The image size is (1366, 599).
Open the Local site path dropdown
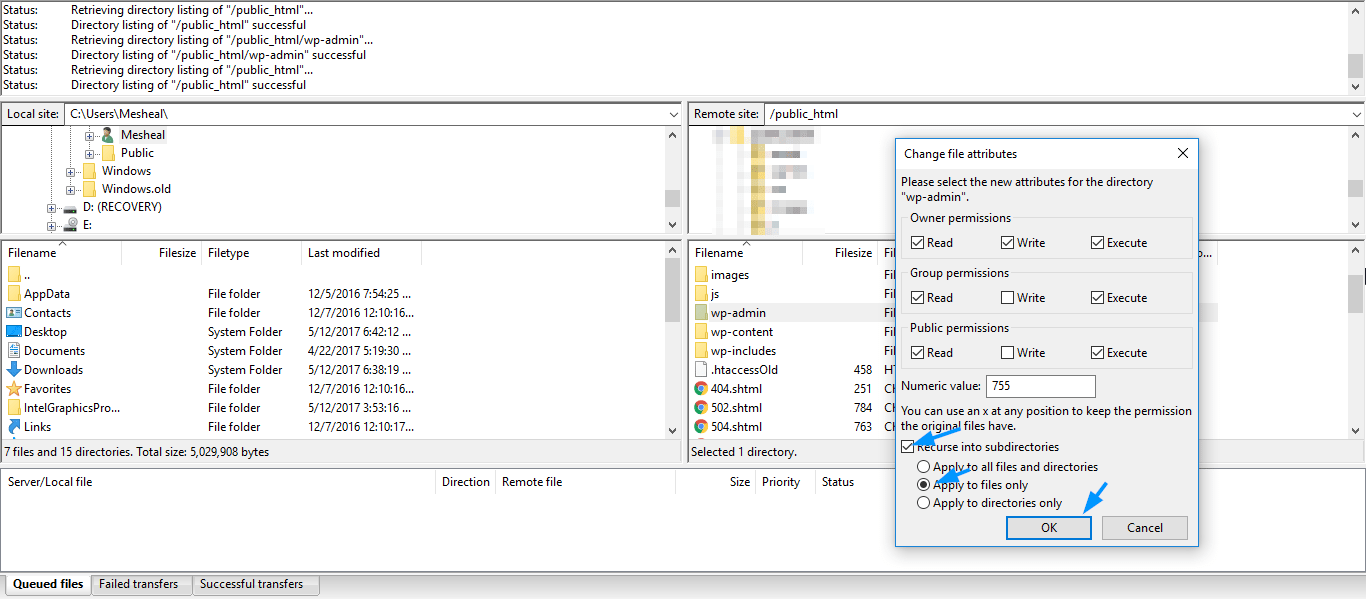click(x=673, y=114)
